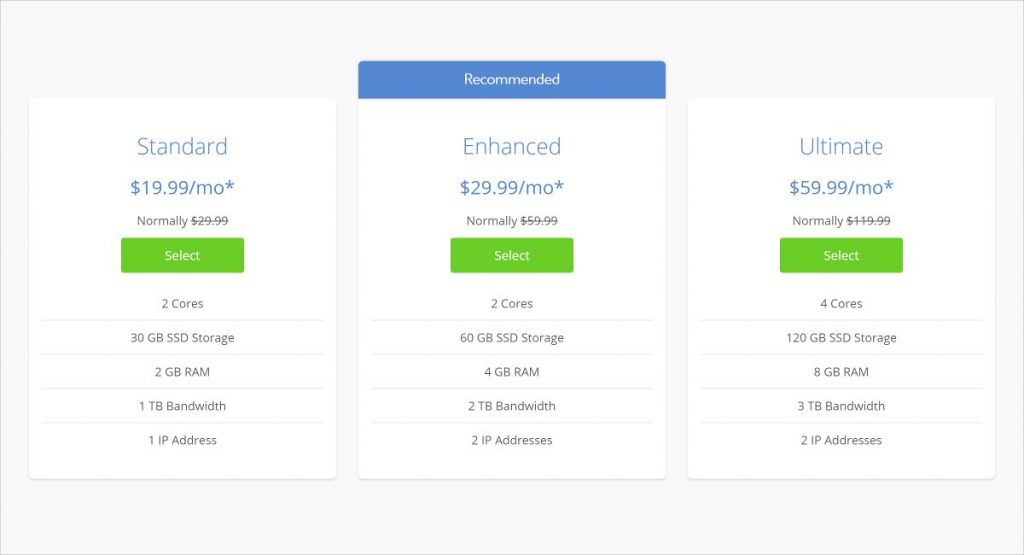Click the 3 TB Bandwidth feature

click(x=841, y=406)
